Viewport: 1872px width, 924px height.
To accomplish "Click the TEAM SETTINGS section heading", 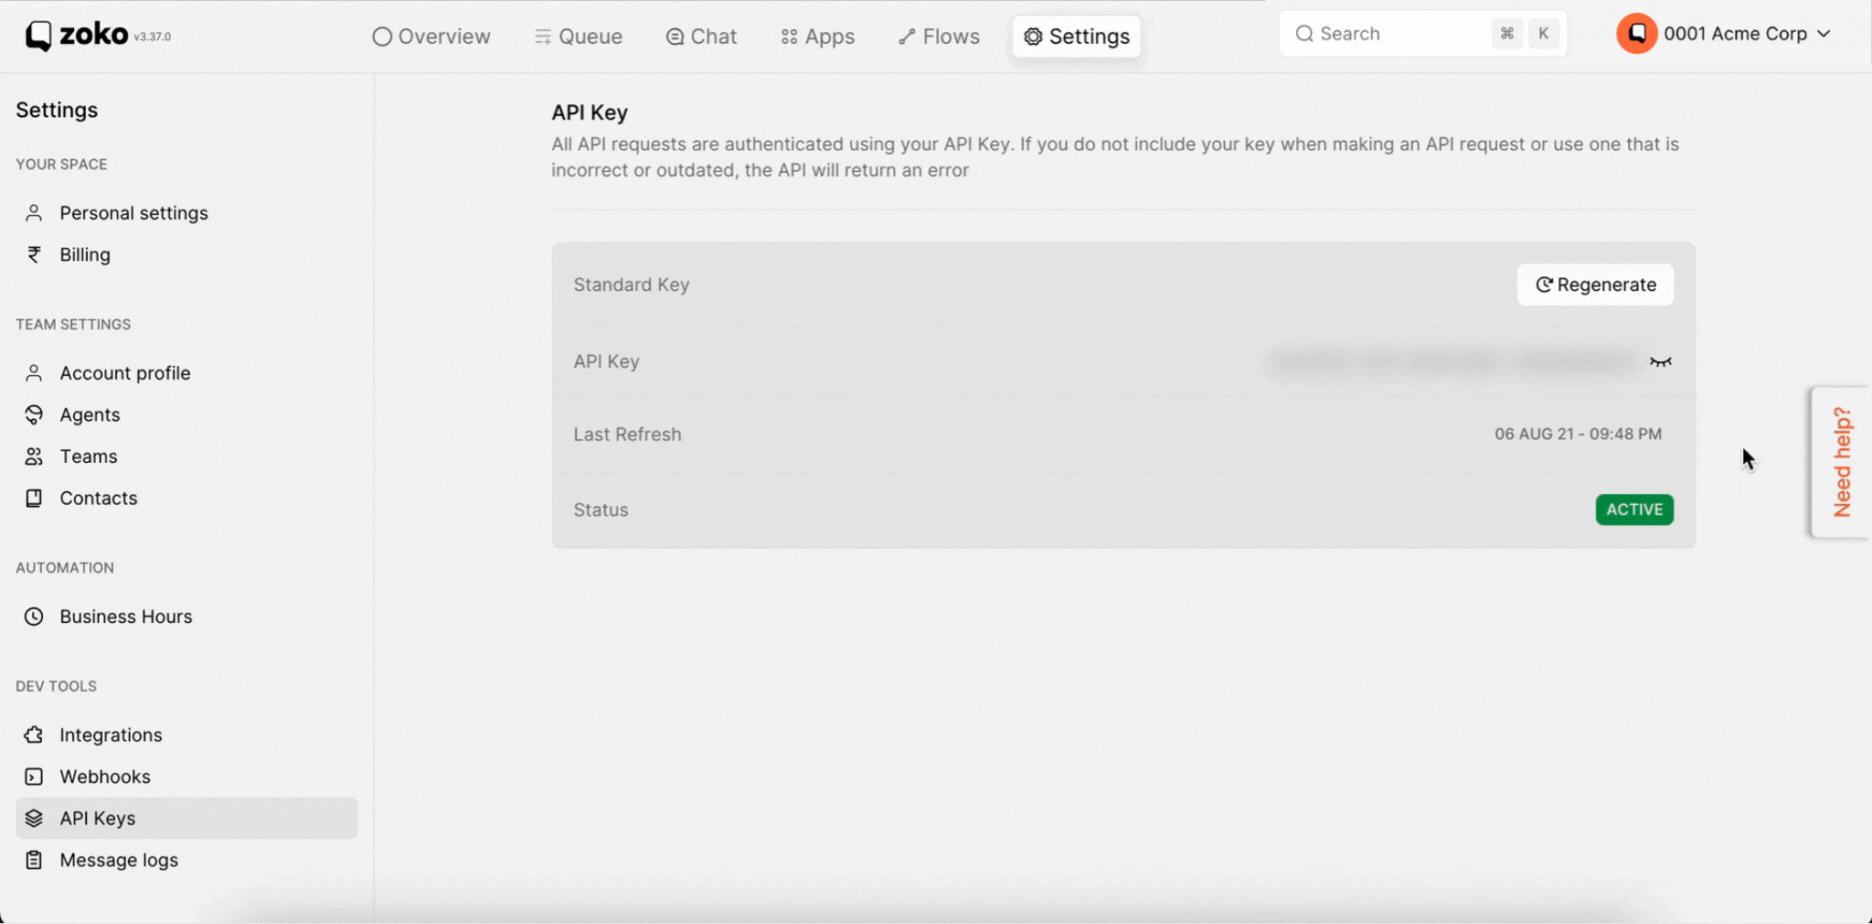I will pos(73,324).
